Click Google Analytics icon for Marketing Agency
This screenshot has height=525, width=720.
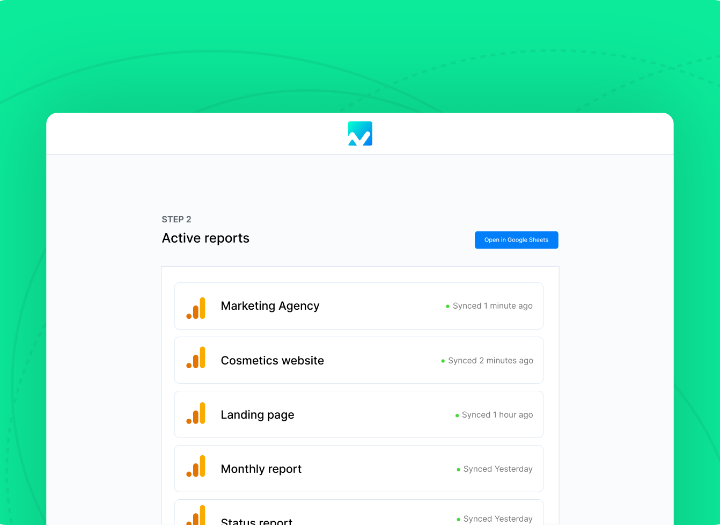coord(196,308)
